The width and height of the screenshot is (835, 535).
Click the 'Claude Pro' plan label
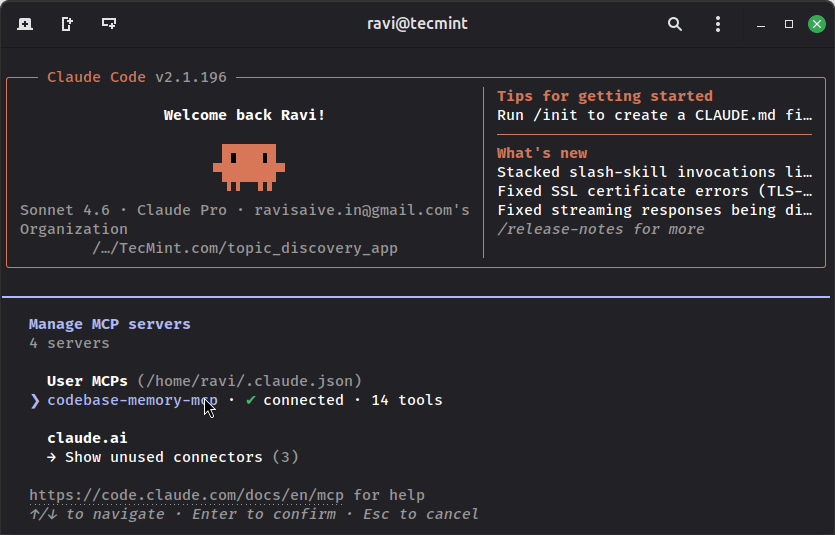[x=182, y=210]
